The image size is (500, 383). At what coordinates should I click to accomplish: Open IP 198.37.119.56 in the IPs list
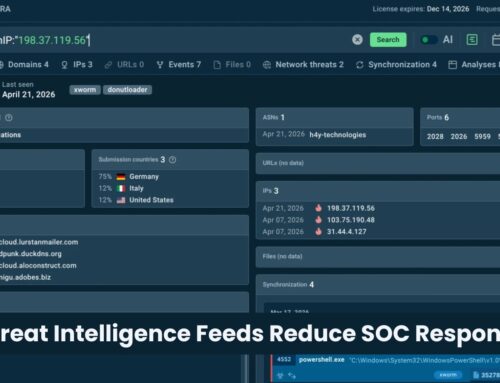point(351,208)
